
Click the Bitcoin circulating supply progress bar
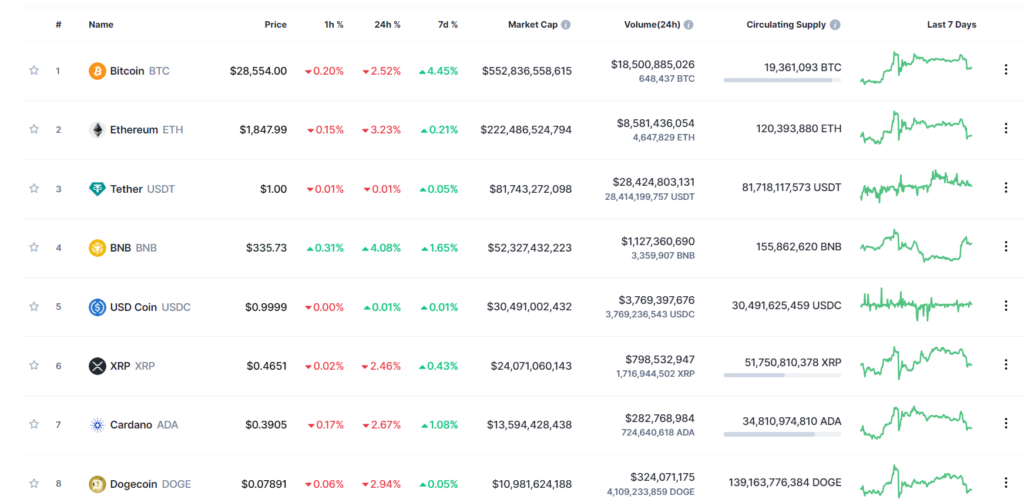coord(782,80)
